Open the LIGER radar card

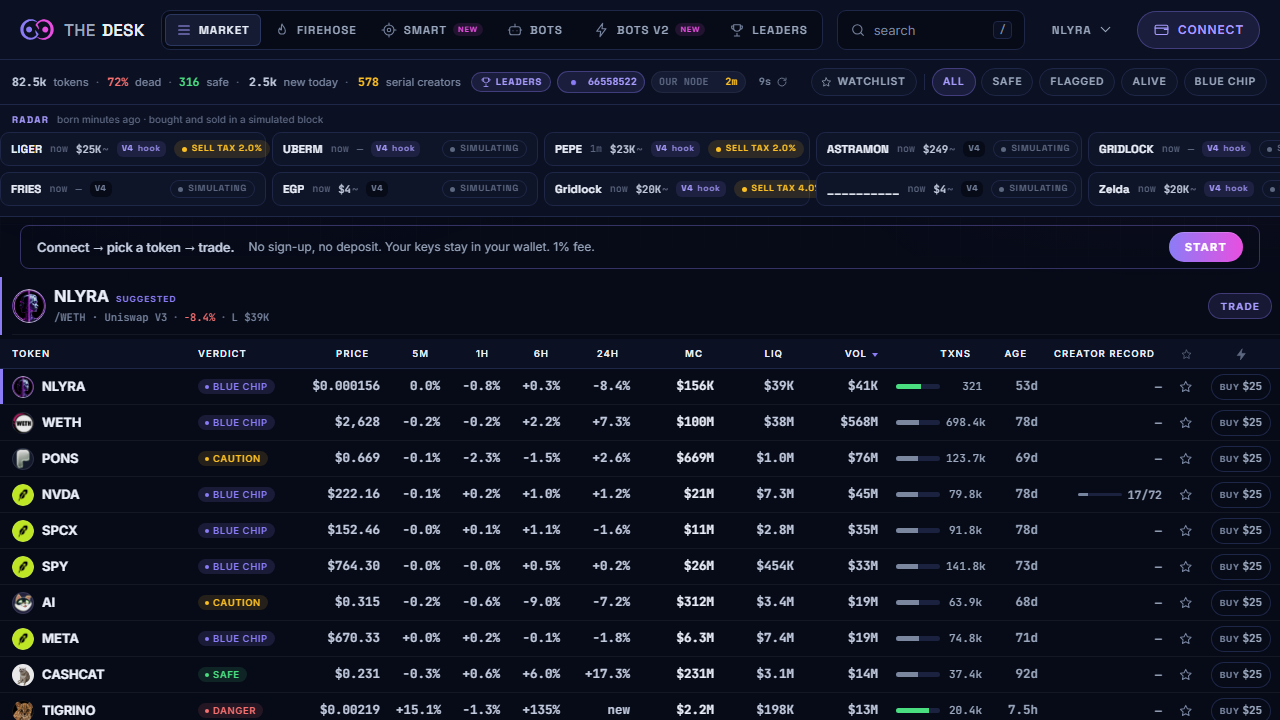(134, 149)
